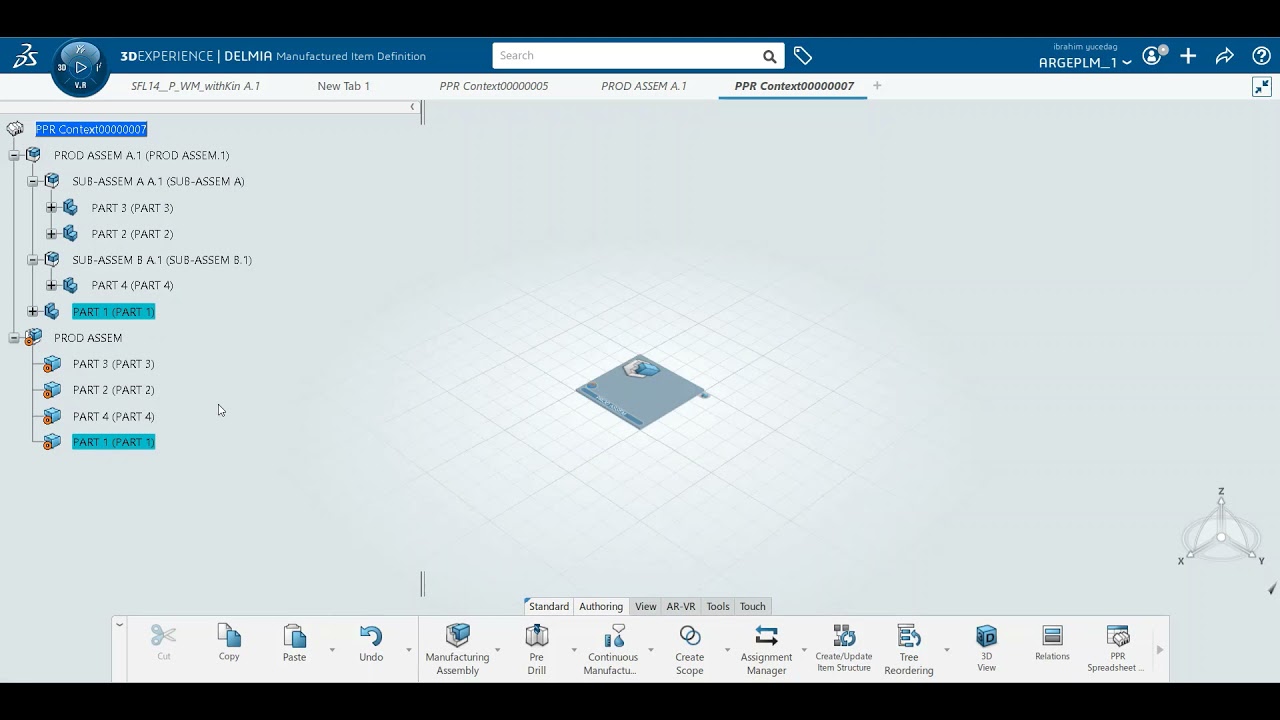
Task: Open the Help question mark icon
Action: (1262, 56)
